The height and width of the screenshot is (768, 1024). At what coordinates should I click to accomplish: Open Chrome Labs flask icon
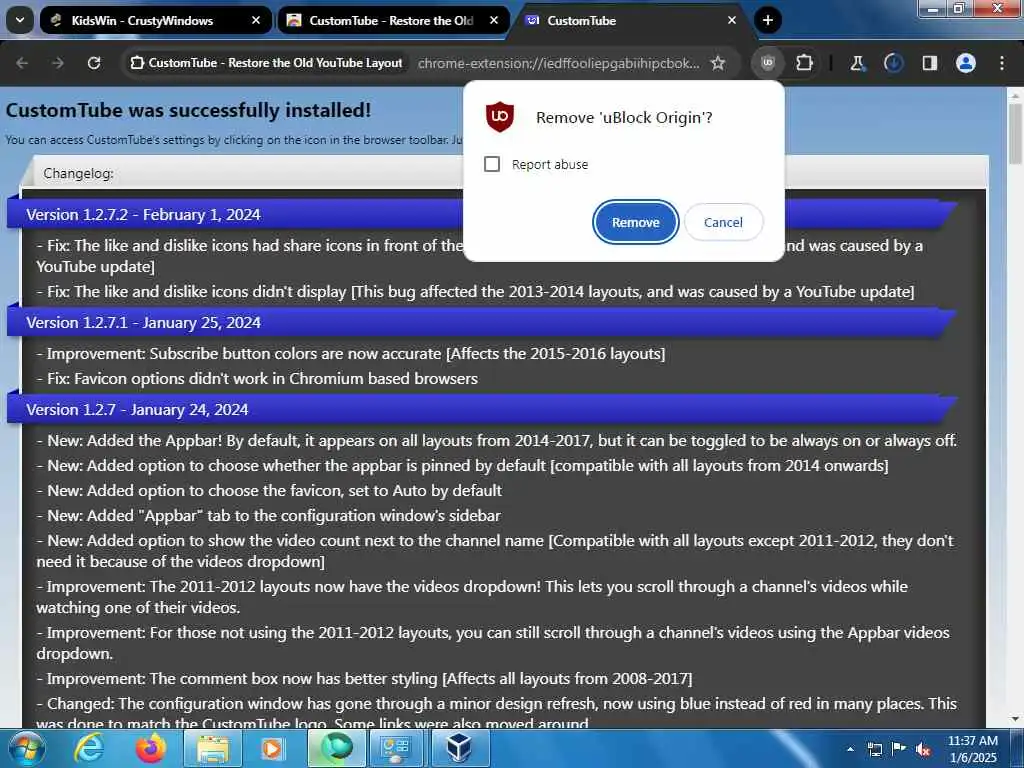[x=857, y=63]
